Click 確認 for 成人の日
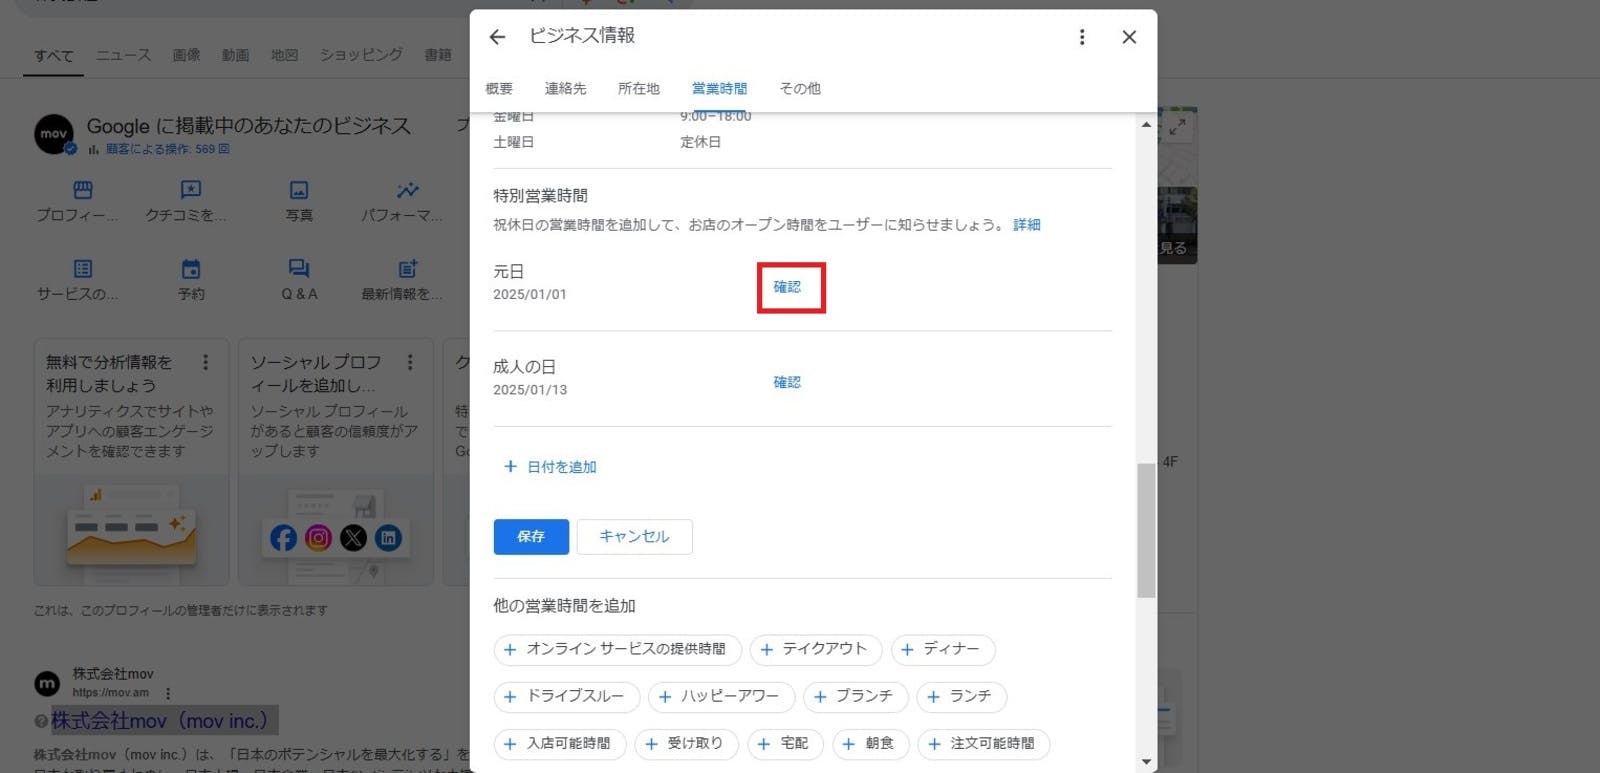The image size is (1600, 773). (x=787, y=382)
